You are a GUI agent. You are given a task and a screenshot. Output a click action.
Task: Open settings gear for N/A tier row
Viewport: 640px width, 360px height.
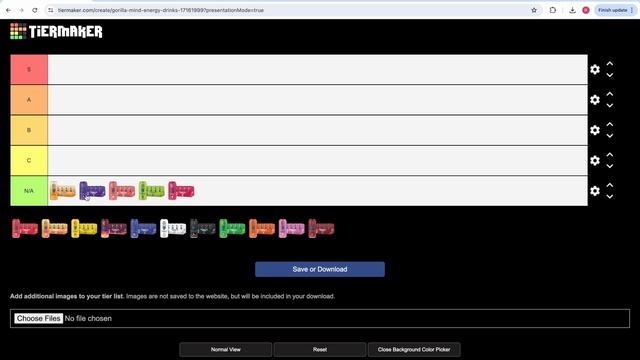[595, 191]
